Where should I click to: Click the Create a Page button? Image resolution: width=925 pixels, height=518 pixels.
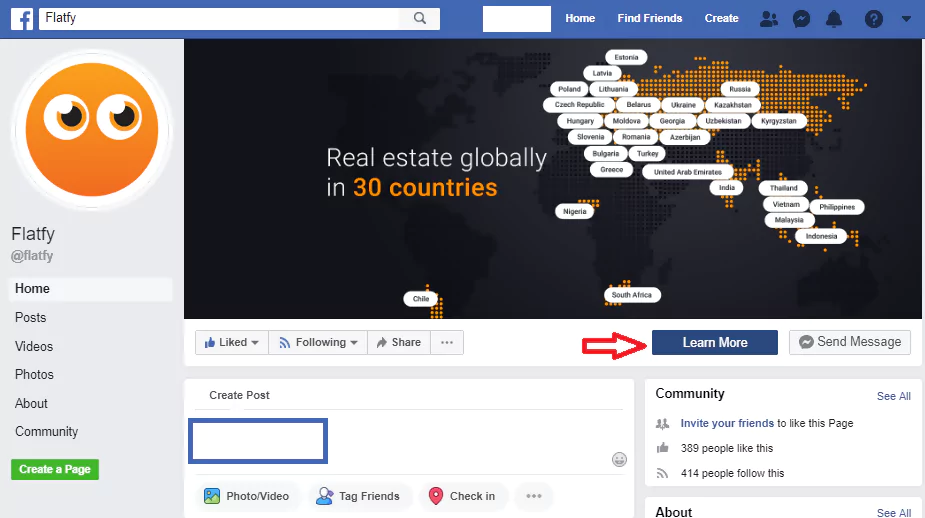55,469
